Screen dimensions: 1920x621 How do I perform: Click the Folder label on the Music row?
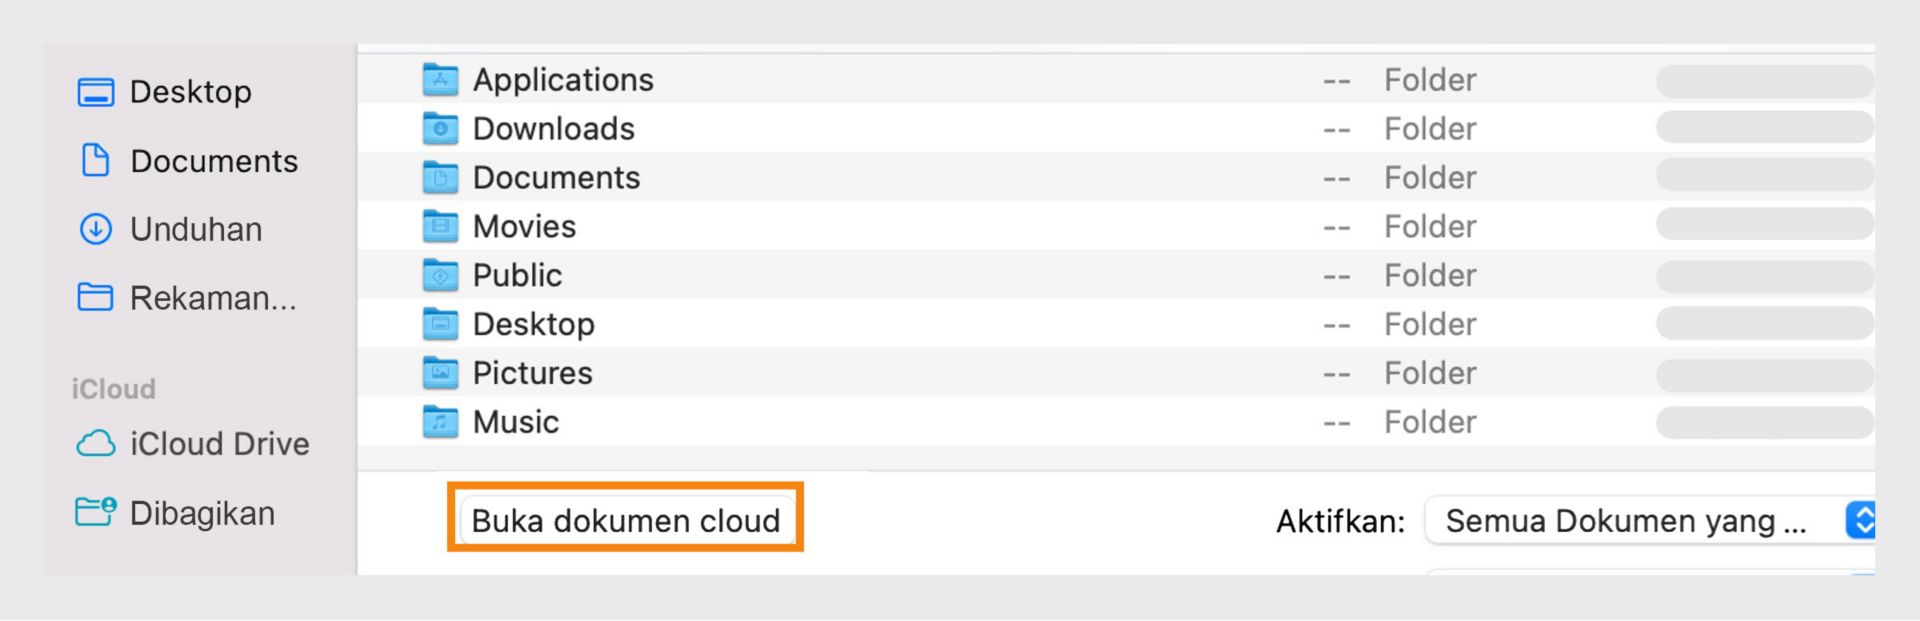(1429, 422)
